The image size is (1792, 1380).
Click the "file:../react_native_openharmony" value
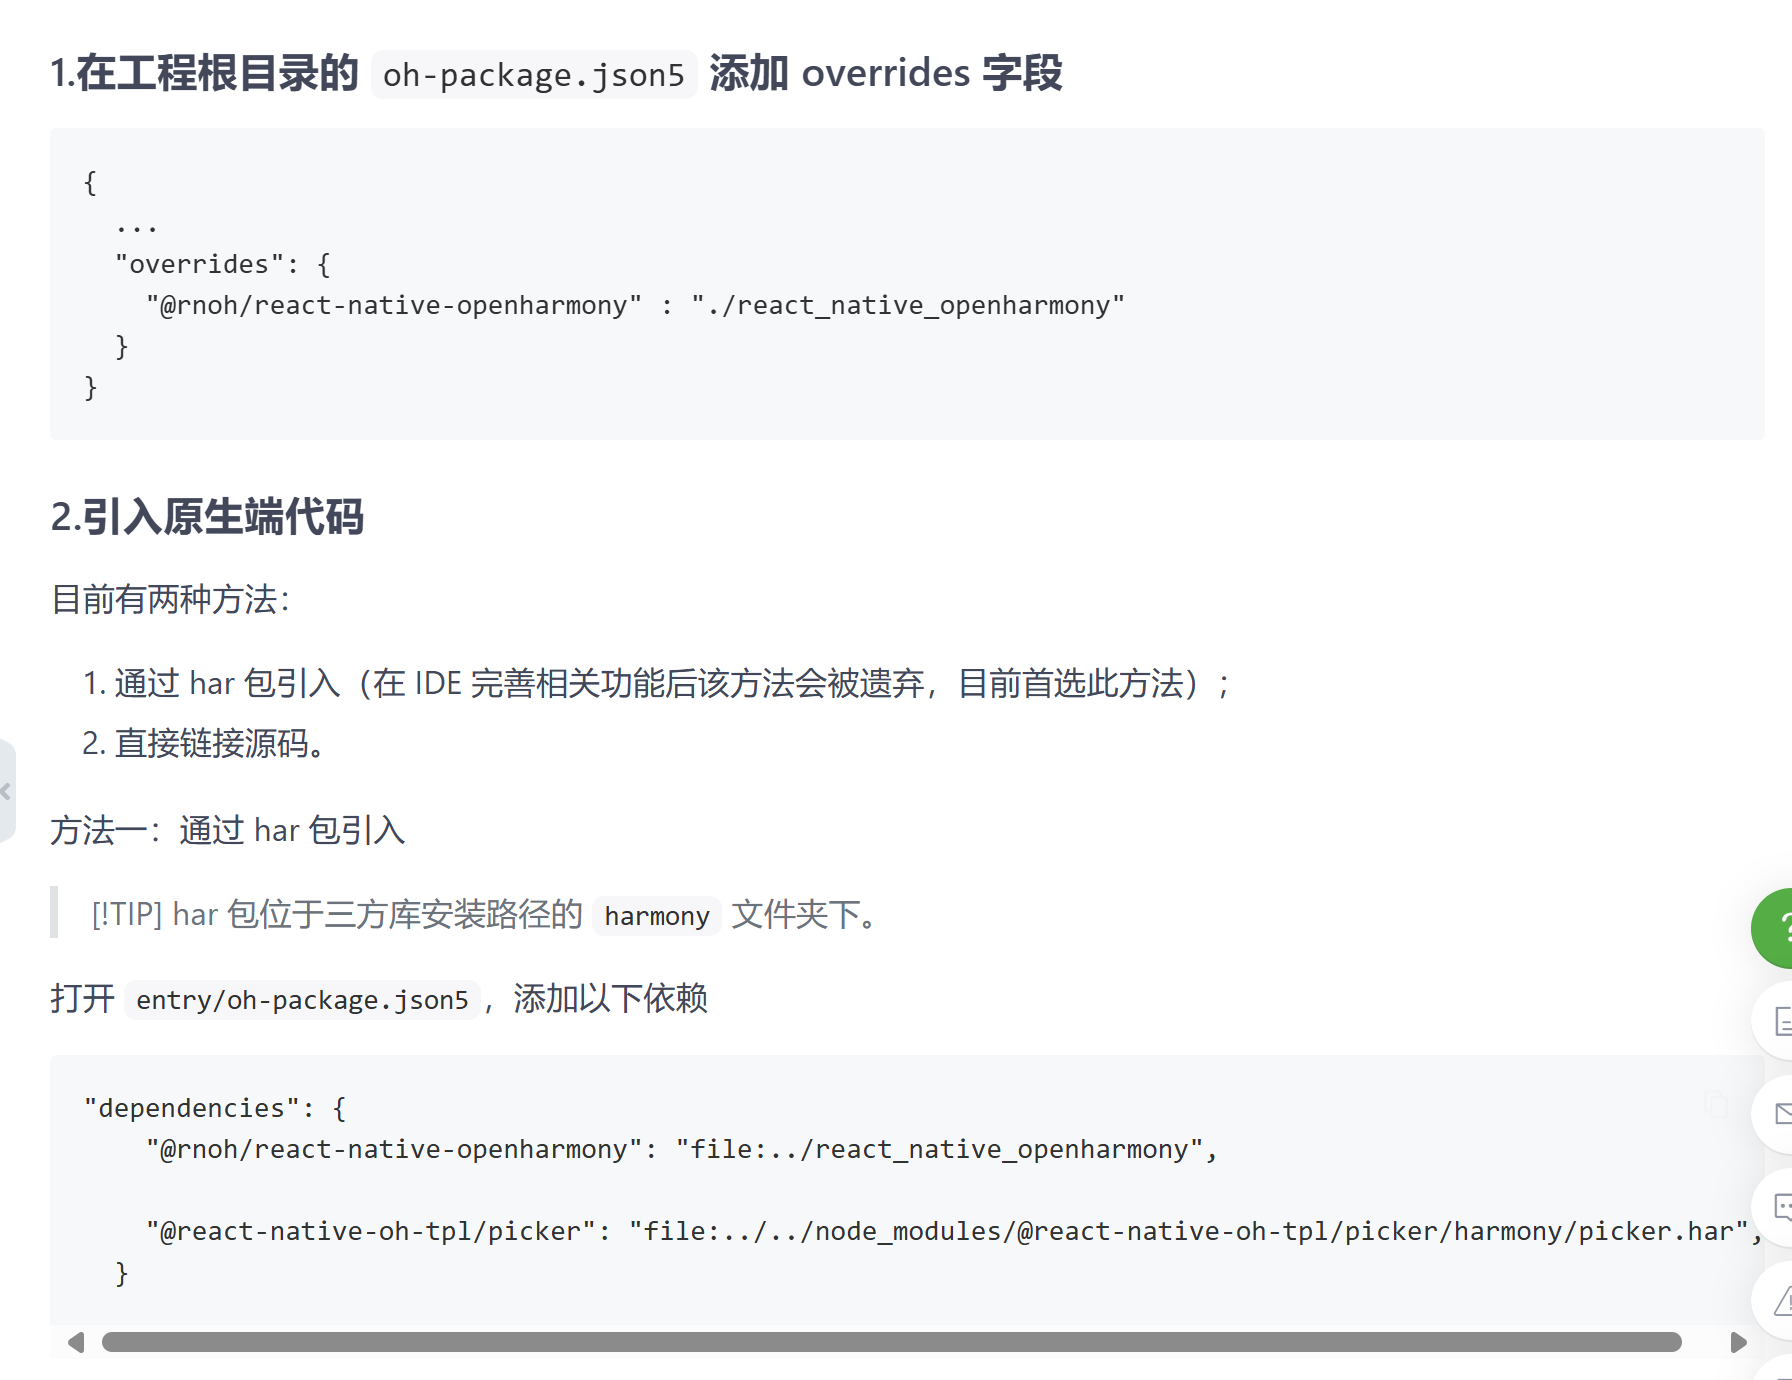click(939, 1149)
